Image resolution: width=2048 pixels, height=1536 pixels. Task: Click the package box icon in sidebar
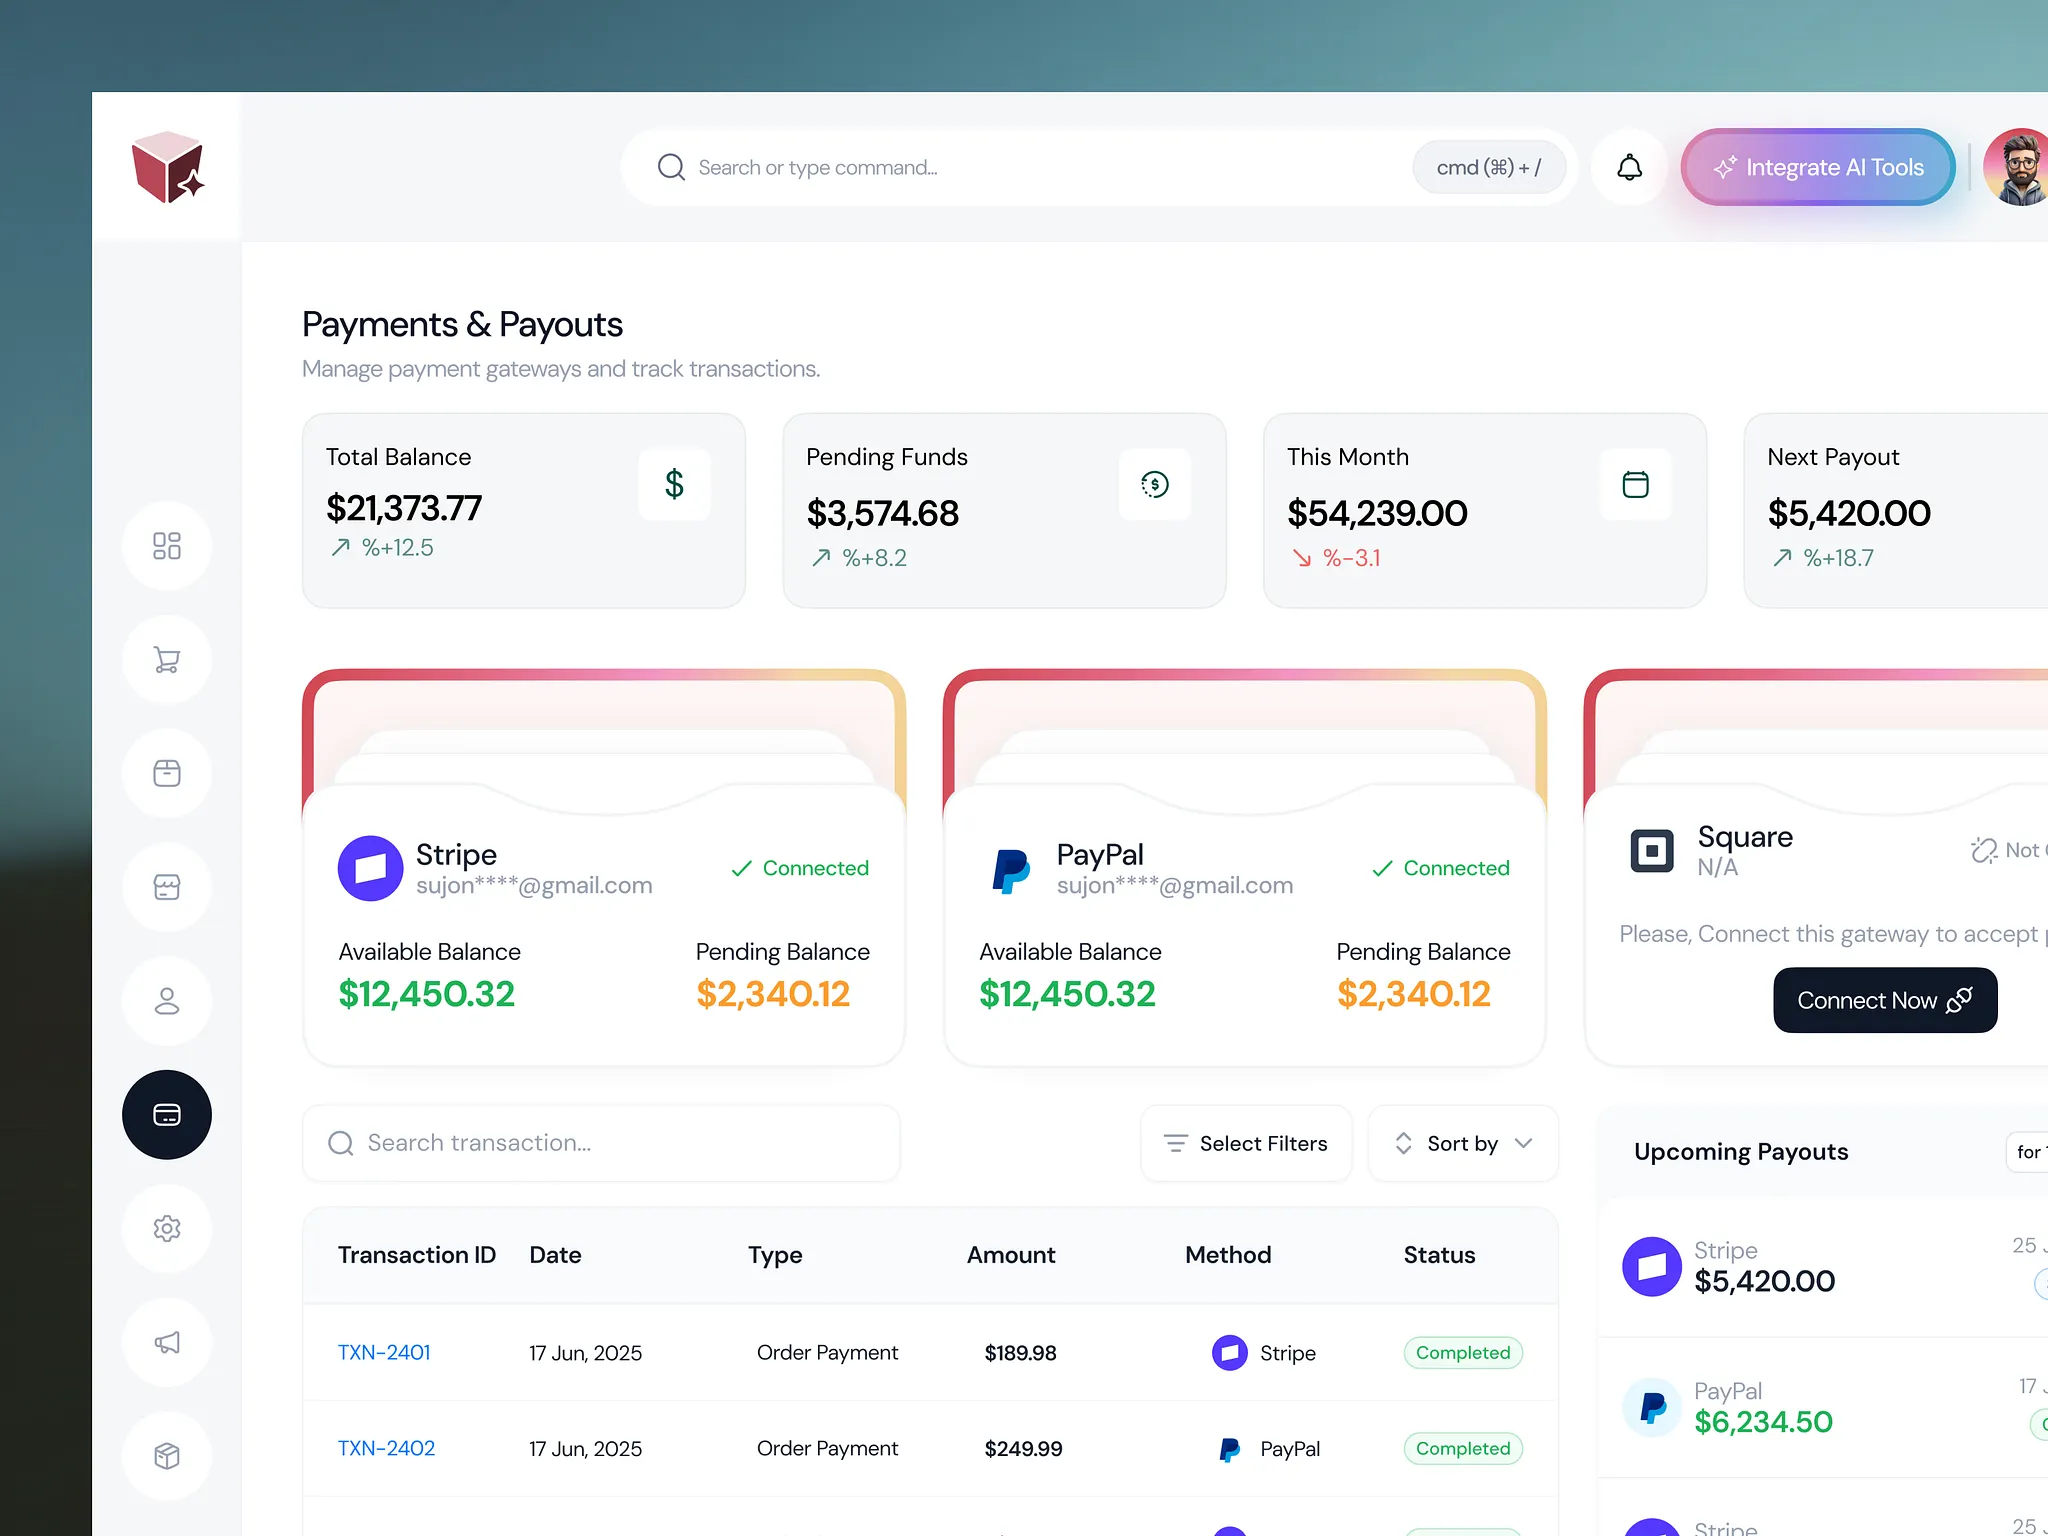pyautogui.click(x=167, y=1455)
